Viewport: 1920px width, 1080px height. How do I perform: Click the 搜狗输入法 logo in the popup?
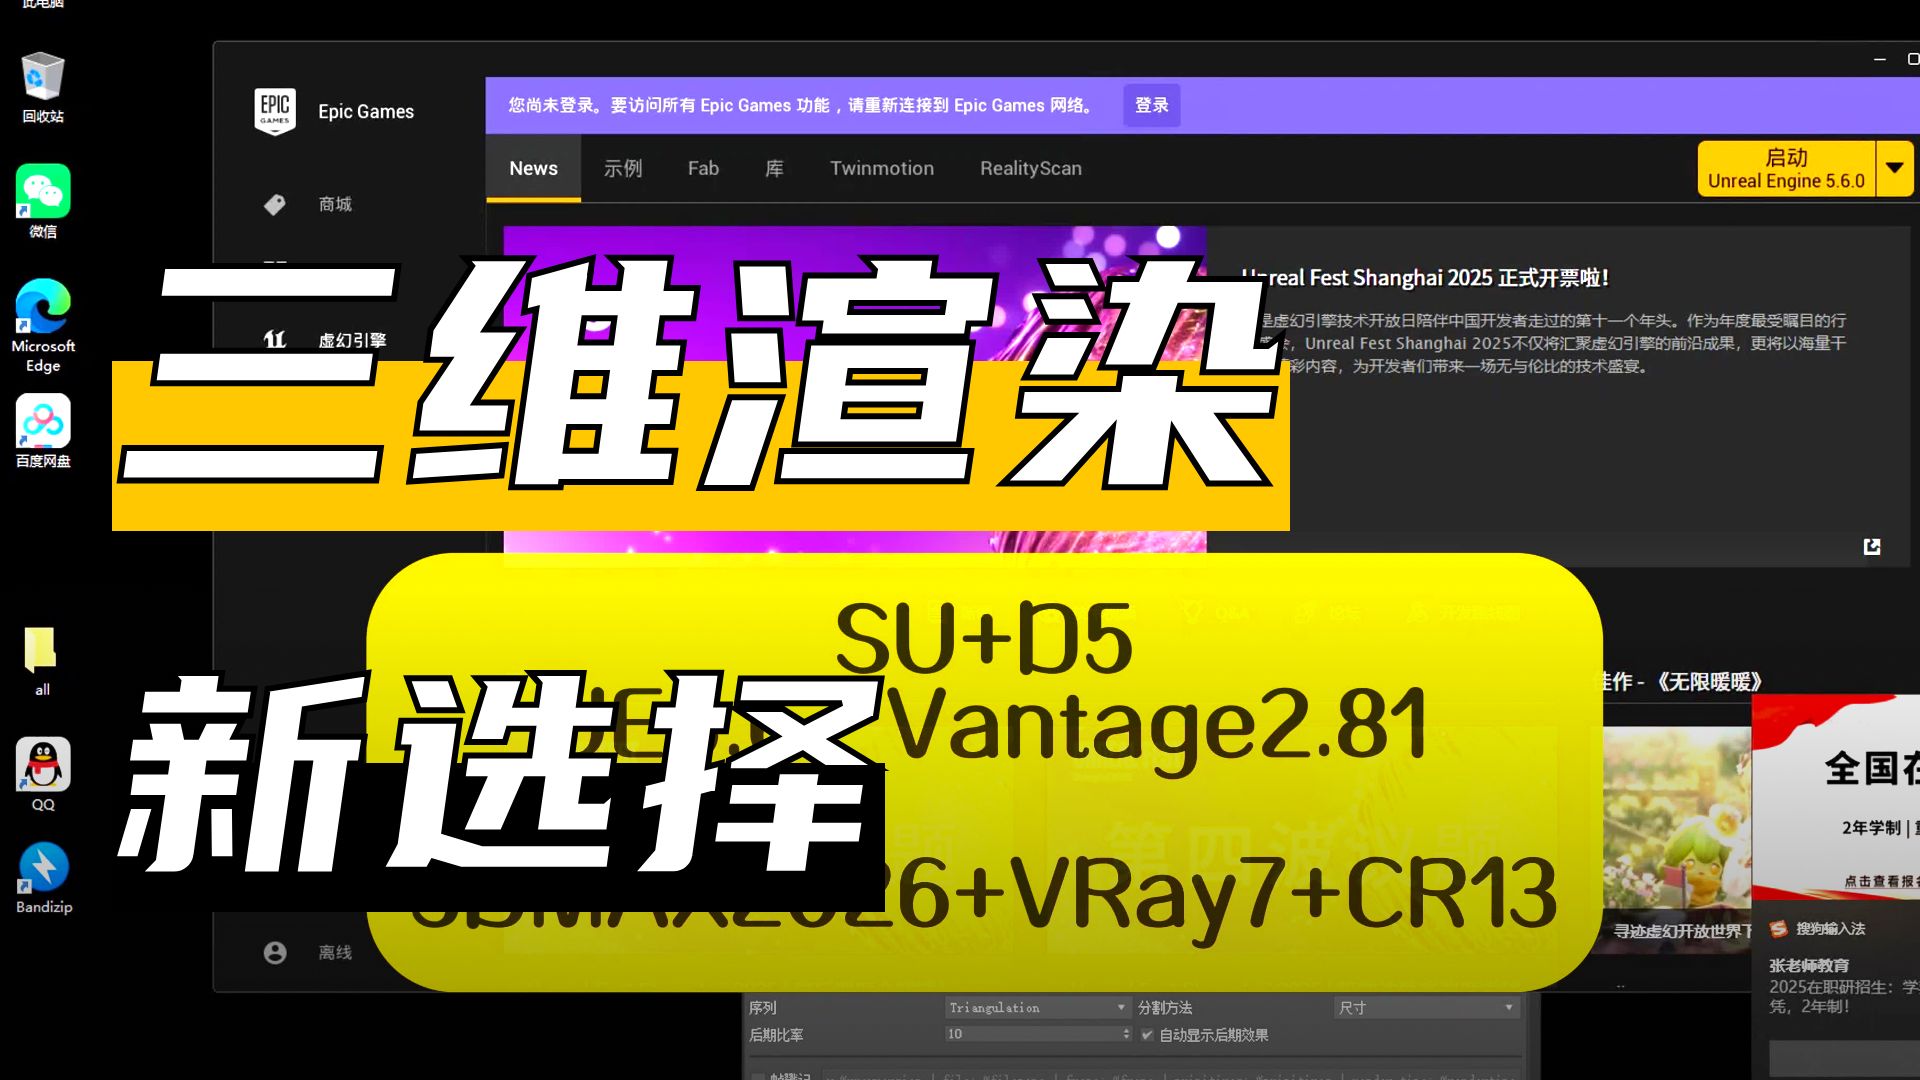1779,929
